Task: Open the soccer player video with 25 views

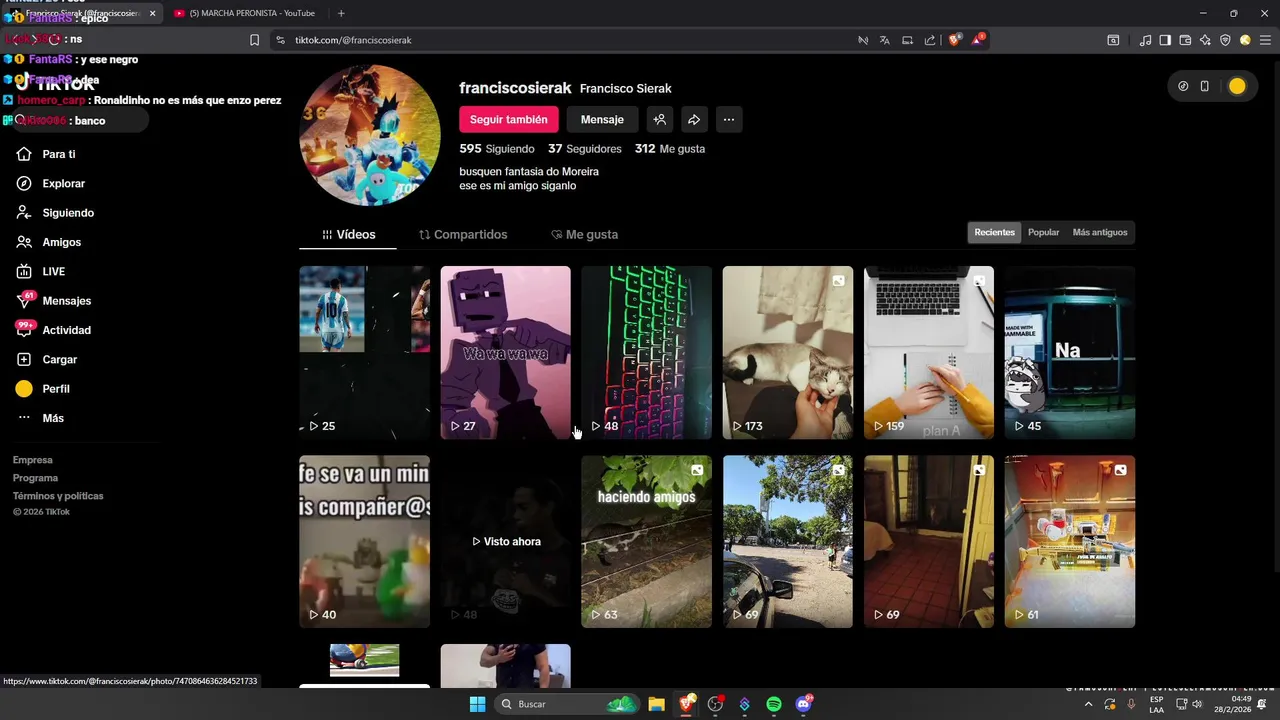Action: pos(364,352)
